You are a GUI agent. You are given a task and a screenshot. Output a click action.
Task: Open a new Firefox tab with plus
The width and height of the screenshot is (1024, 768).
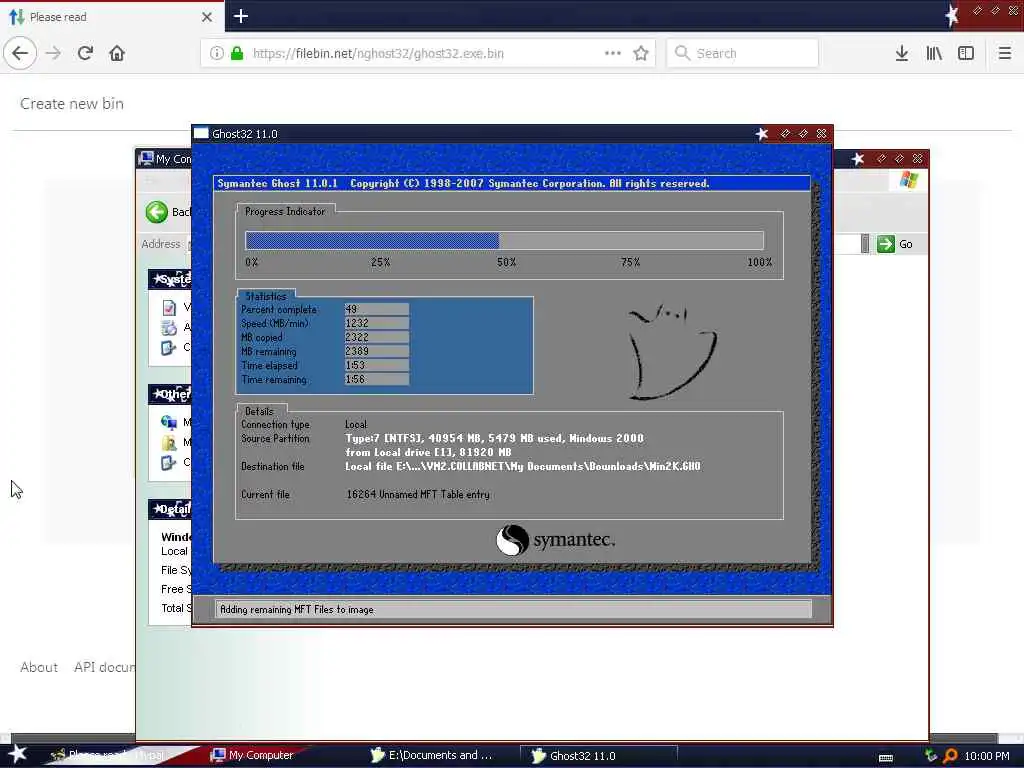[241, 16]
